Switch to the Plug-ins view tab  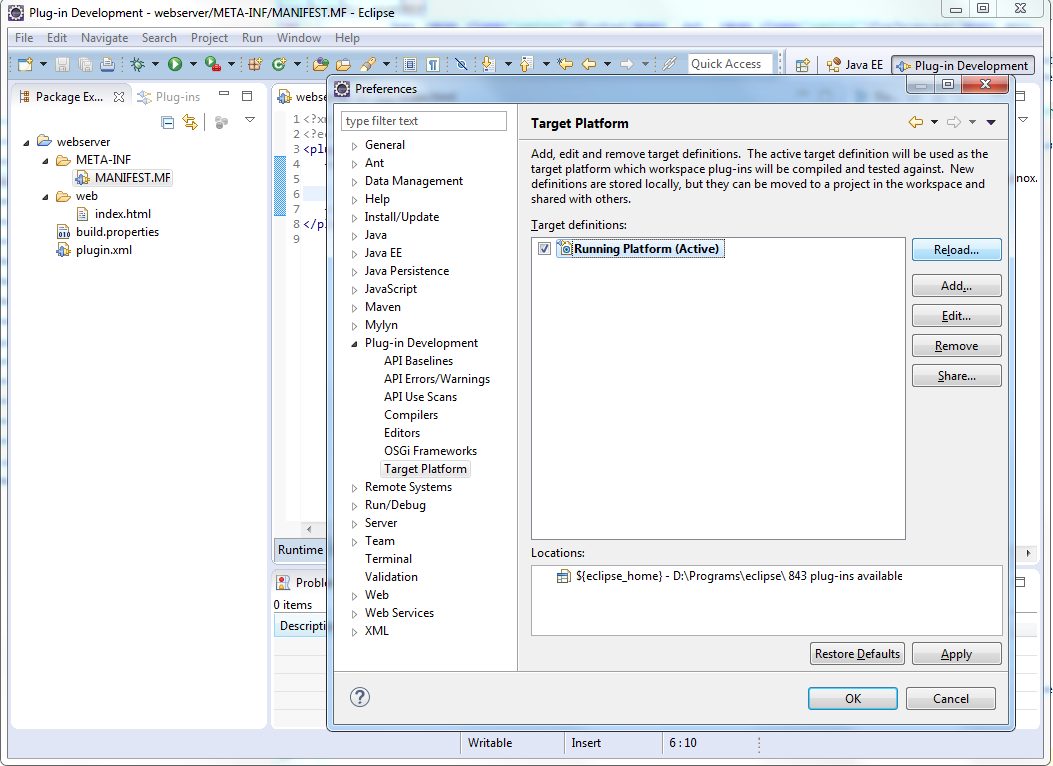(x=169, y=97)
